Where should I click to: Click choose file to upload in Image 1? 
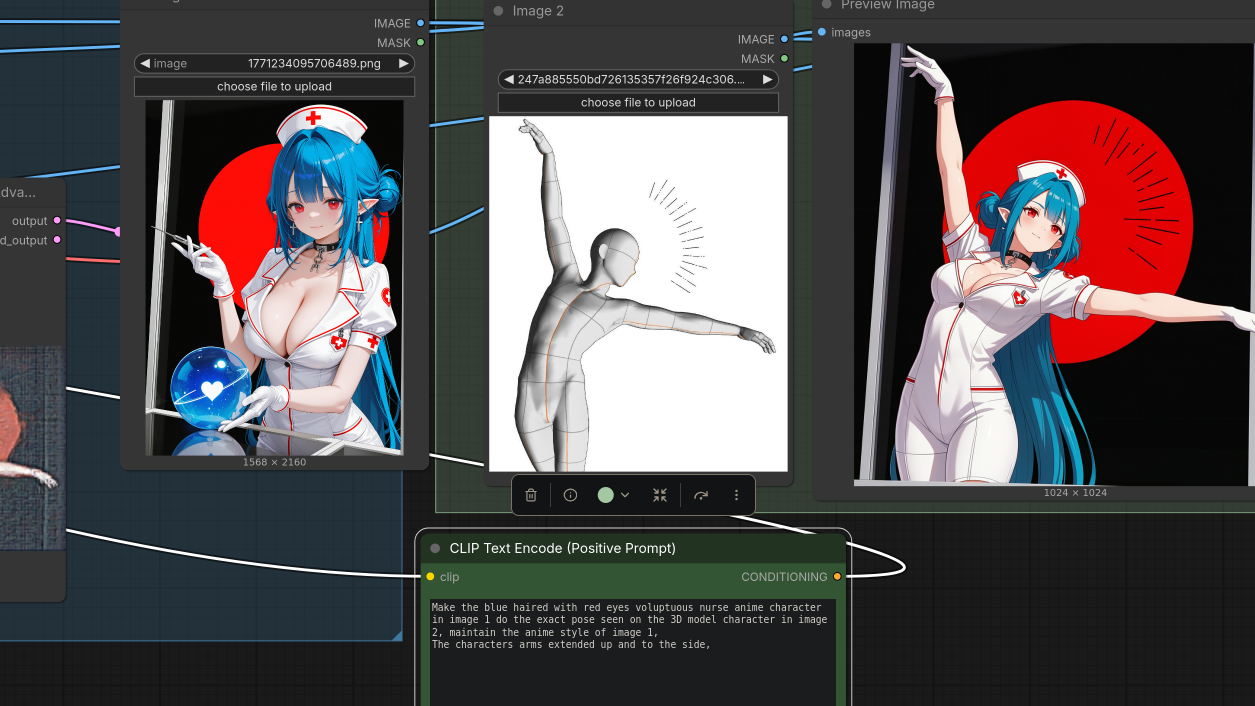click(x=274, y=87)
